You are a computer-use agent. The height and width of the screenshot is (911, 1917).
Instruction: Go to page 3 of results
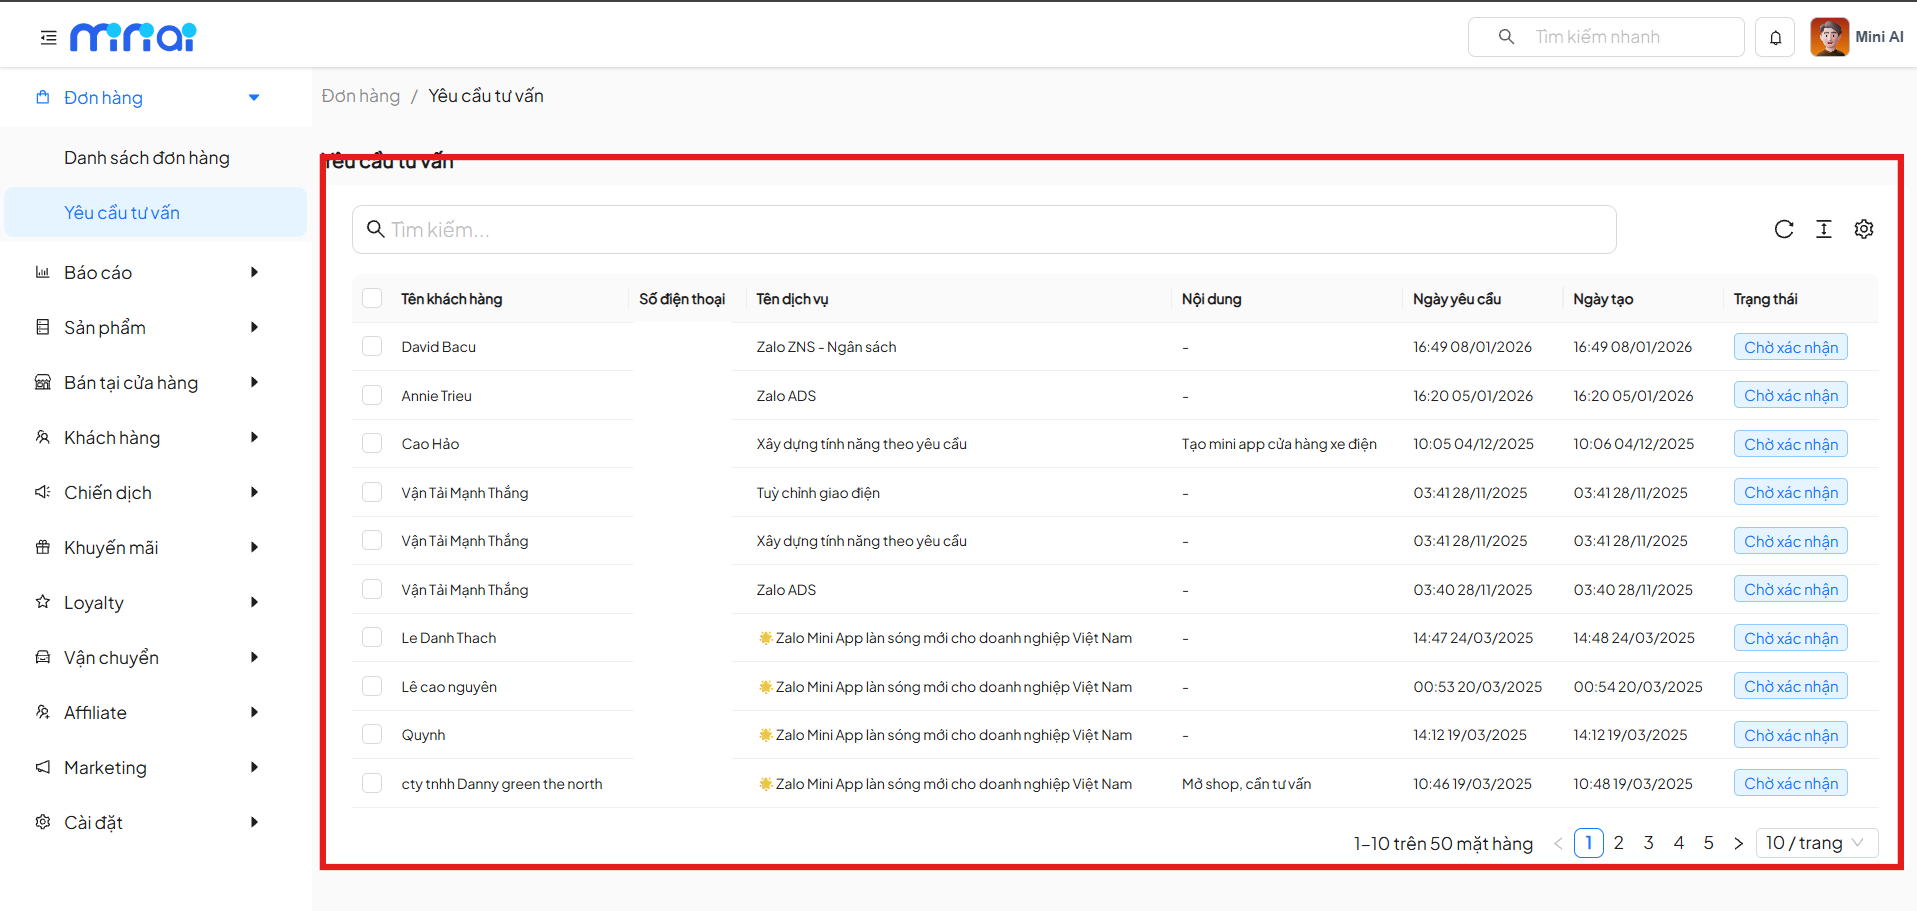tap(1648, 843)
